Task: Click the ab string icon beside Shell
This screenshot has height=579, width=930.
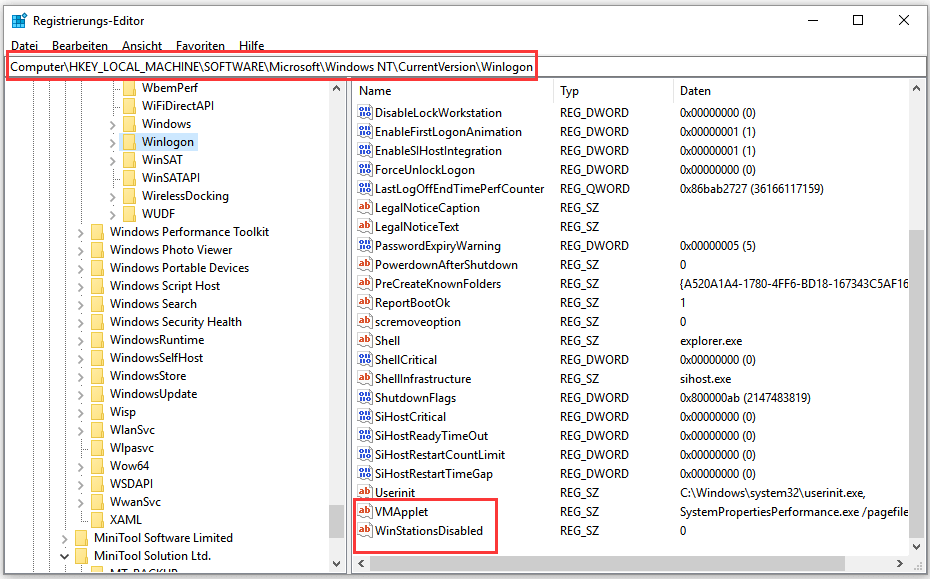Action: [366, 340]
